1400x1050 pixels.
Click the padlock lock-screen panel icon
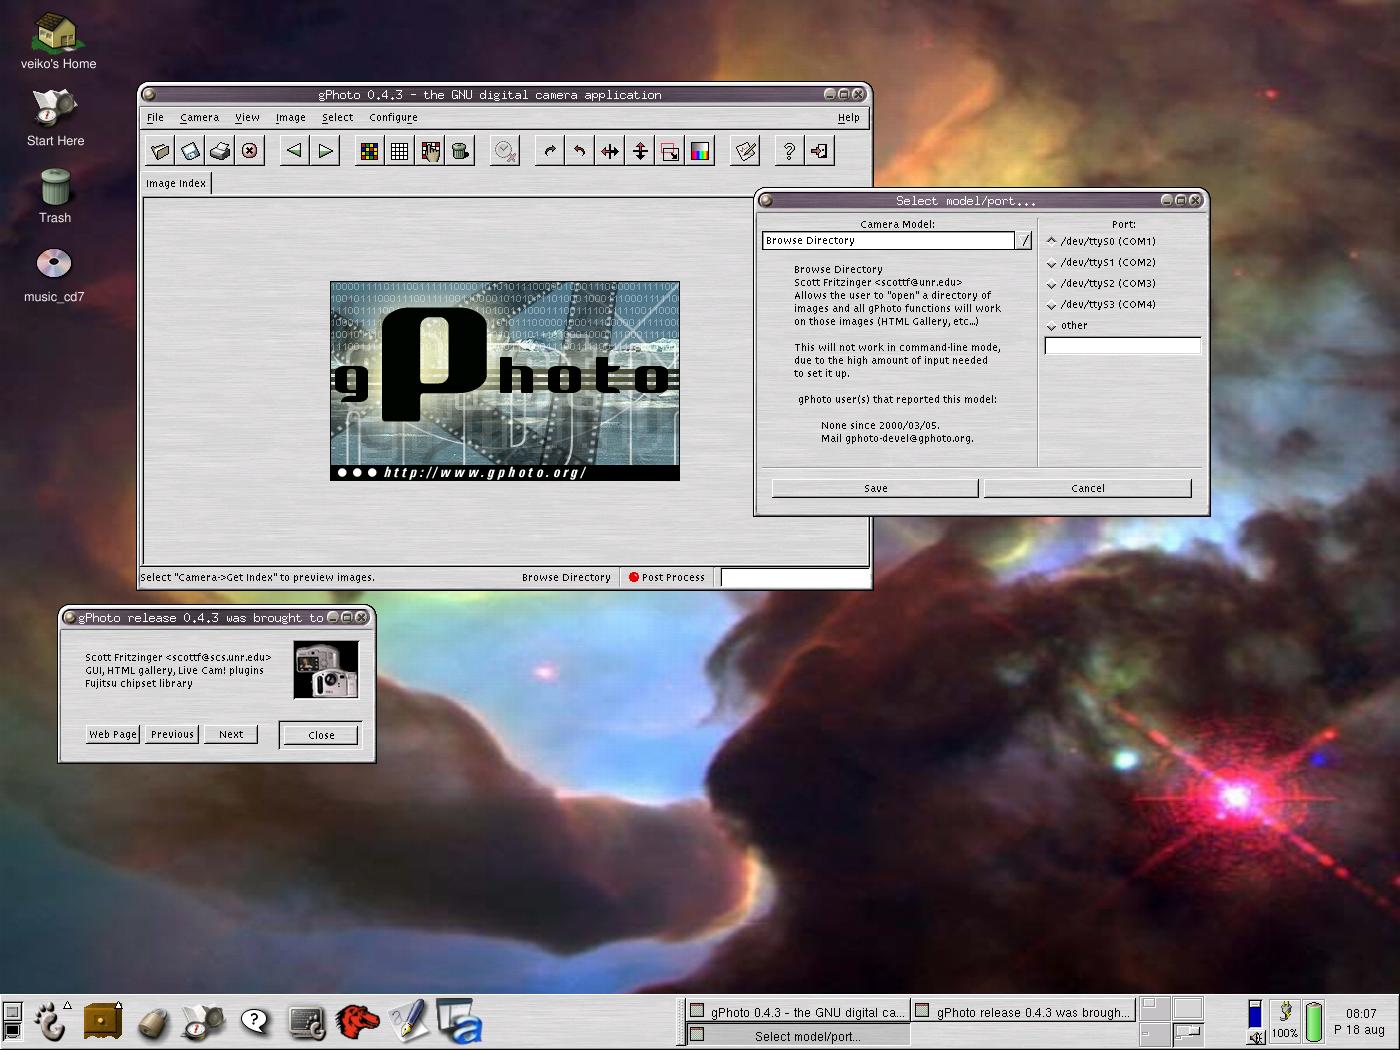point(153,1022)
